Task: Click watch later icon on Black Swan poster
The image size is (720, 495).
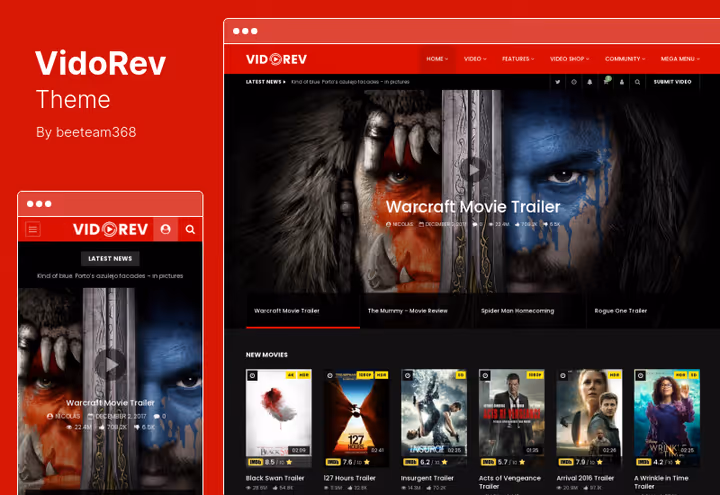Action: 252,376
